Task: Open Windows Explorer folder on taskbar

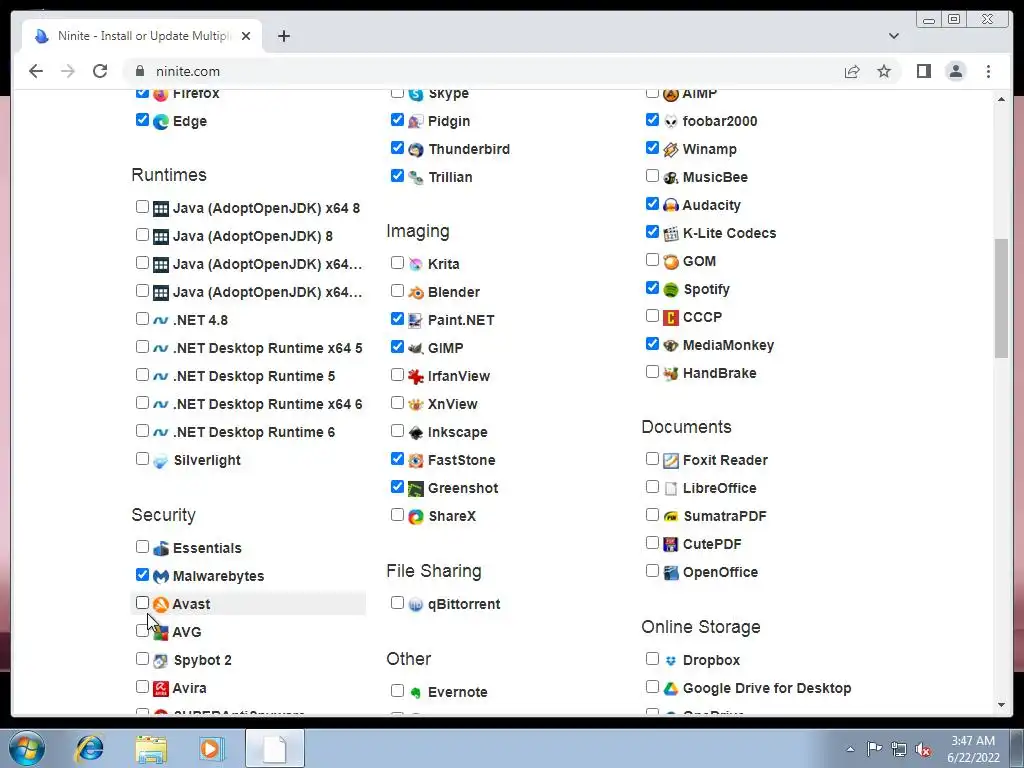Action: [x=151, y=748]
